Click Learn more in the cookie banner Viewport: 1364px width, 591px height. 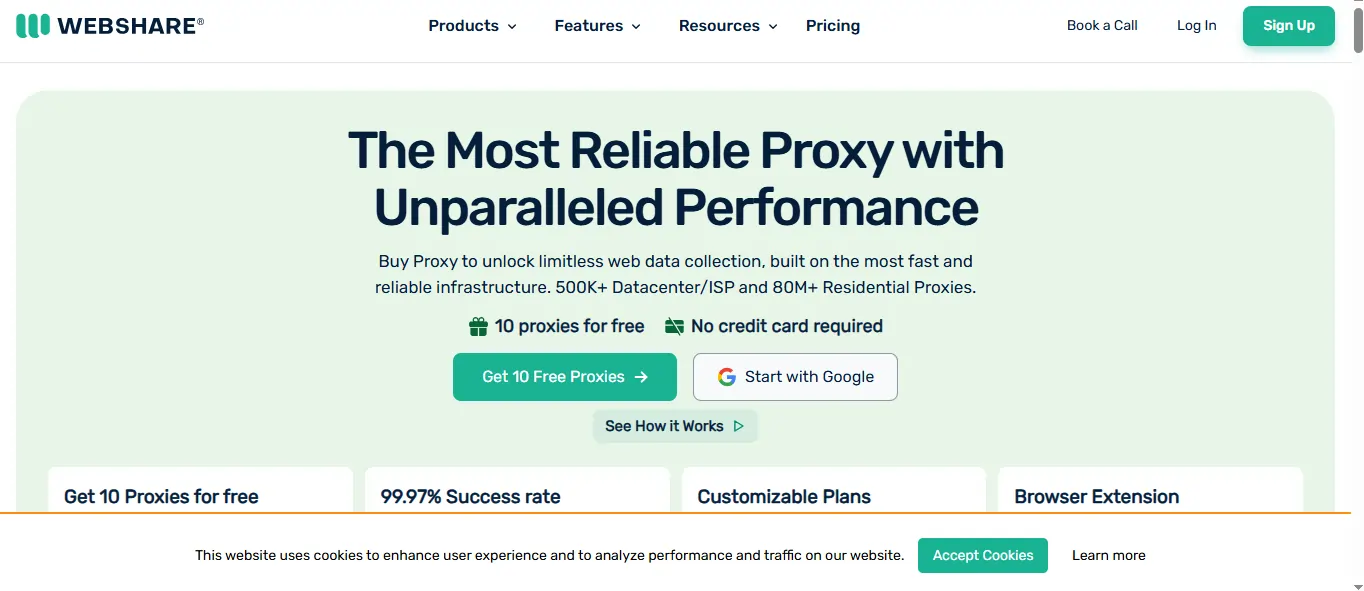(1108, 555)
